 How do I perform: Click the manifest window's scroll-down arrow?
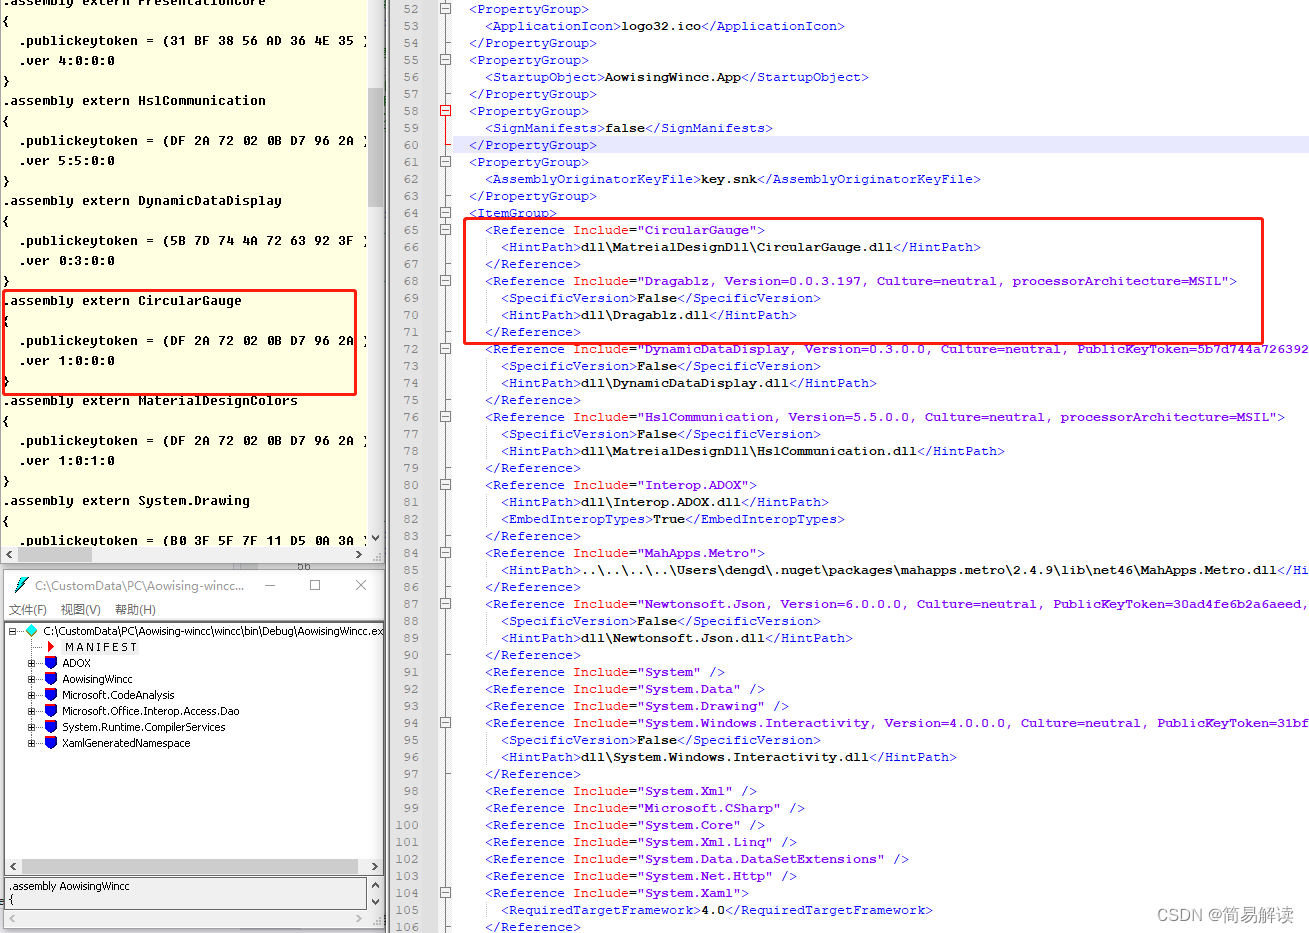[x=376, y=538]
